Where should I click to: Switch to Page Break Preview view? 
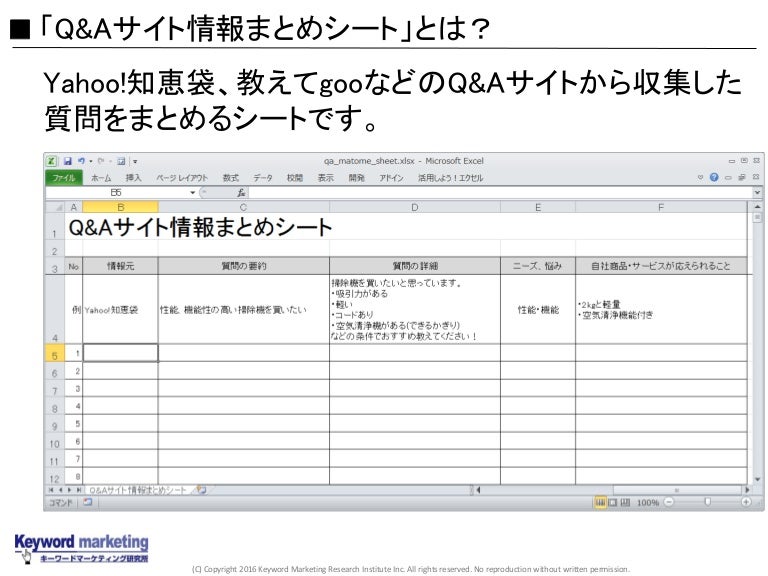[x=625, y=503]
